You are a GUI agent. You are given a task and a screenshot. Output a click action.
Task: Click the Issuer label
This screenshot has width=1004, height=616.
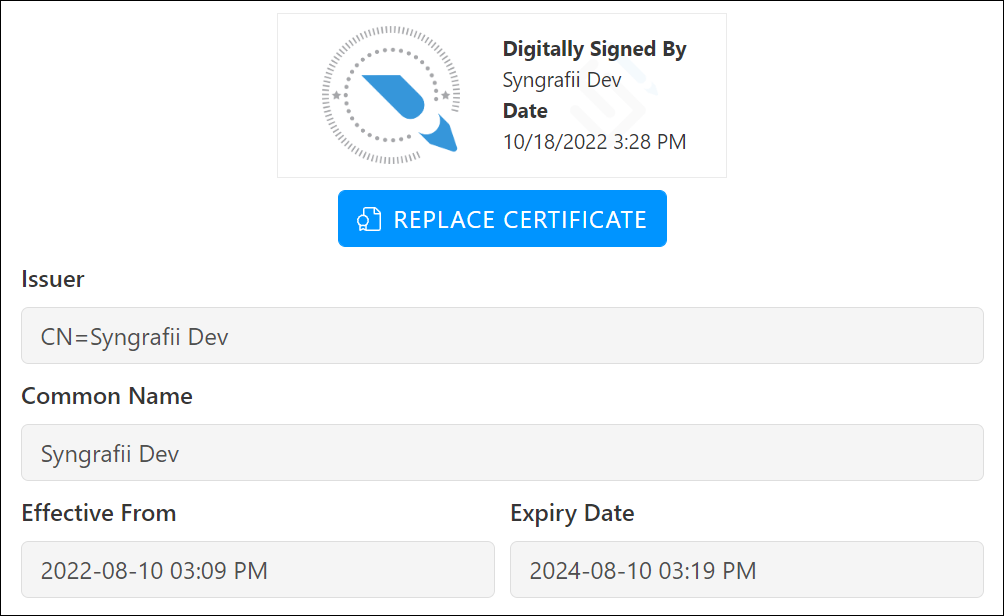pyautogui.click(x=53, y=279)
